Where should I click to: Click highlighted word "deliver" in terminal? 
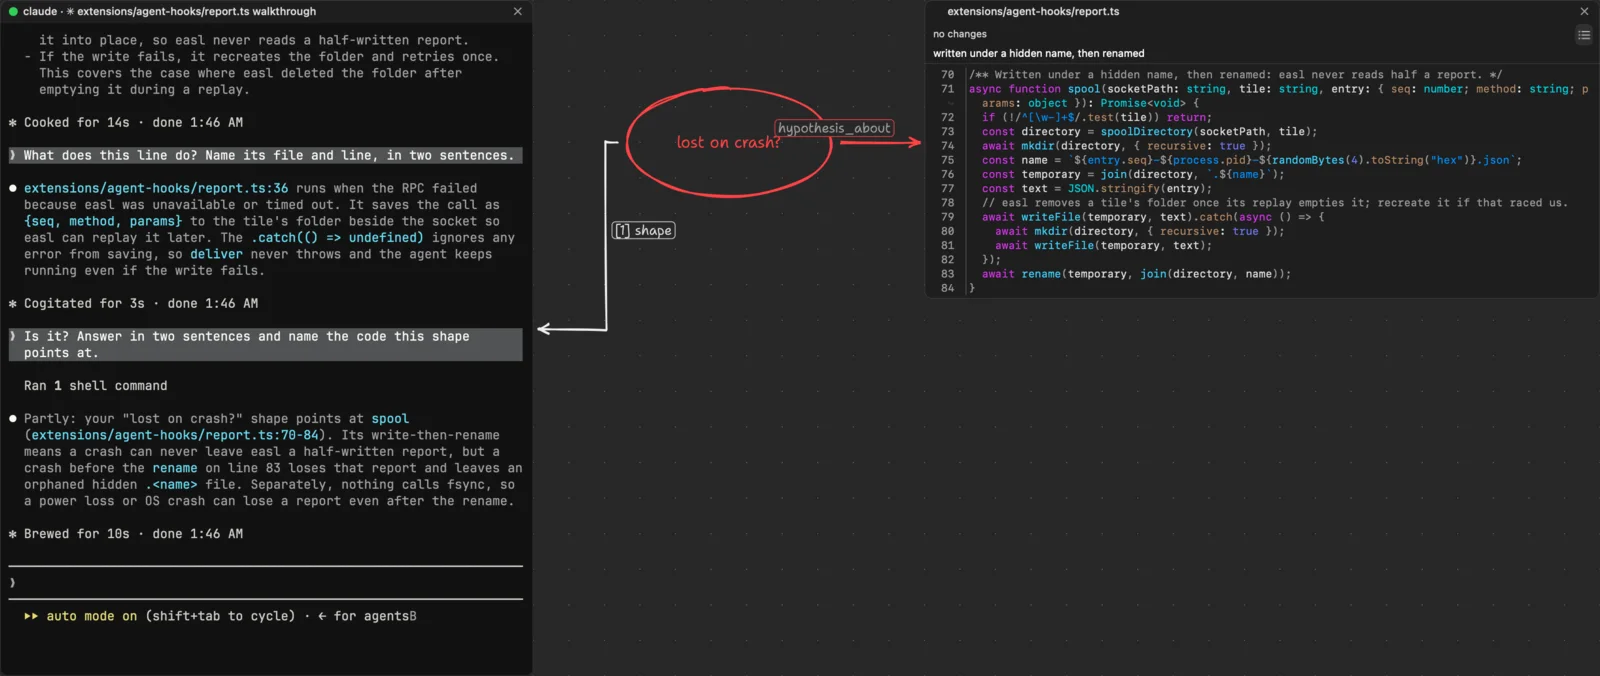click(x=216, y=255)
